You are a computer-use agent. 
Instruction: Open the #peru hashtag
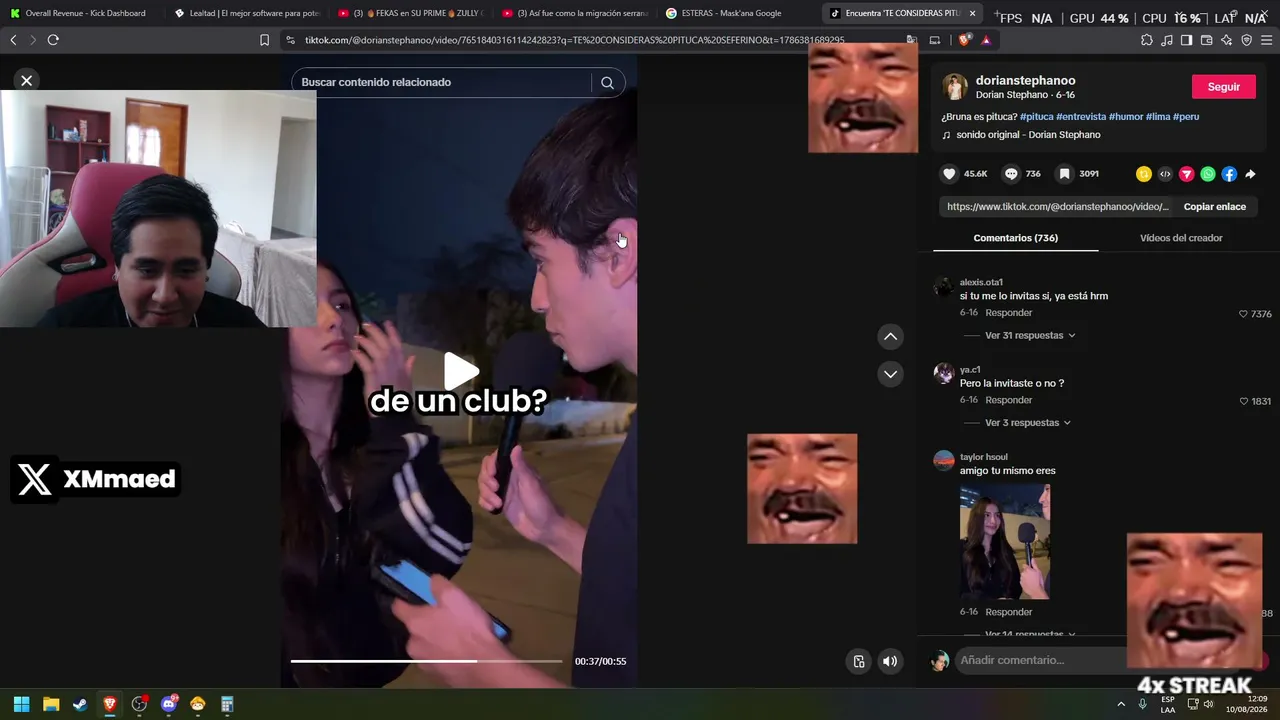(x=1186, y=117)
